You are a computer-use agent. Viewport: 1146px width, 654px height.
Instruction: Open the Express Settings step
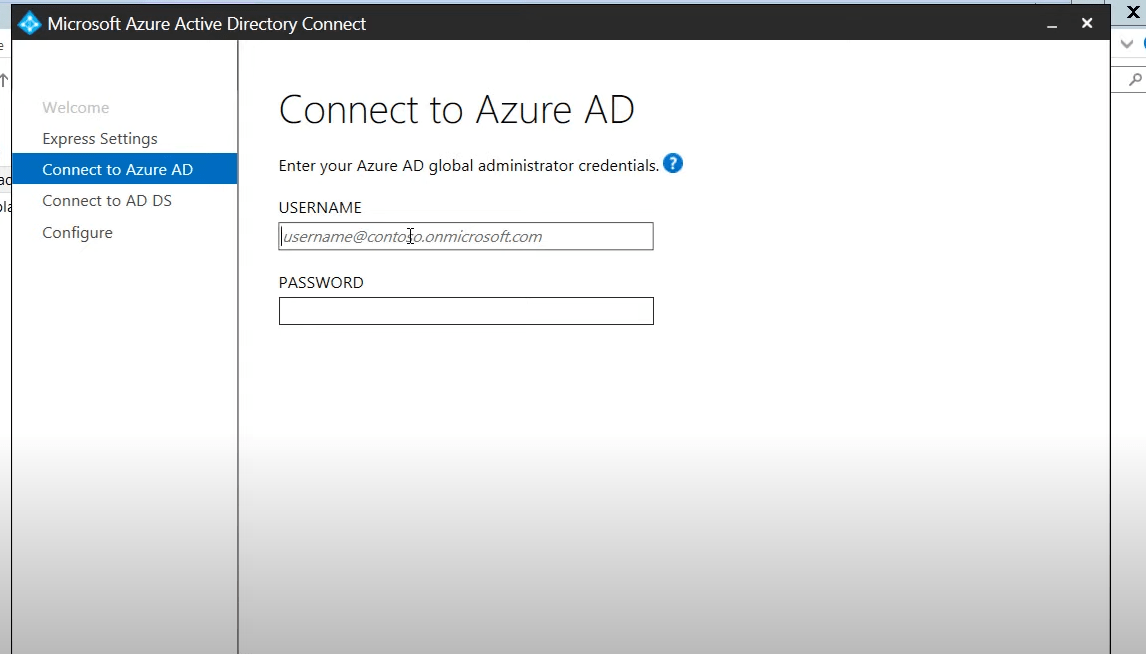[99, 139]
